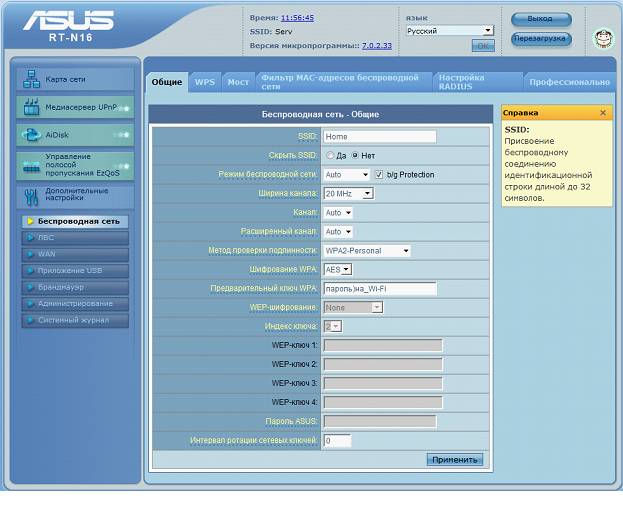This screenshot has height=507, width=623.
Task: Select Да radio for Скрыть SSID
Action: coord(330,155)
